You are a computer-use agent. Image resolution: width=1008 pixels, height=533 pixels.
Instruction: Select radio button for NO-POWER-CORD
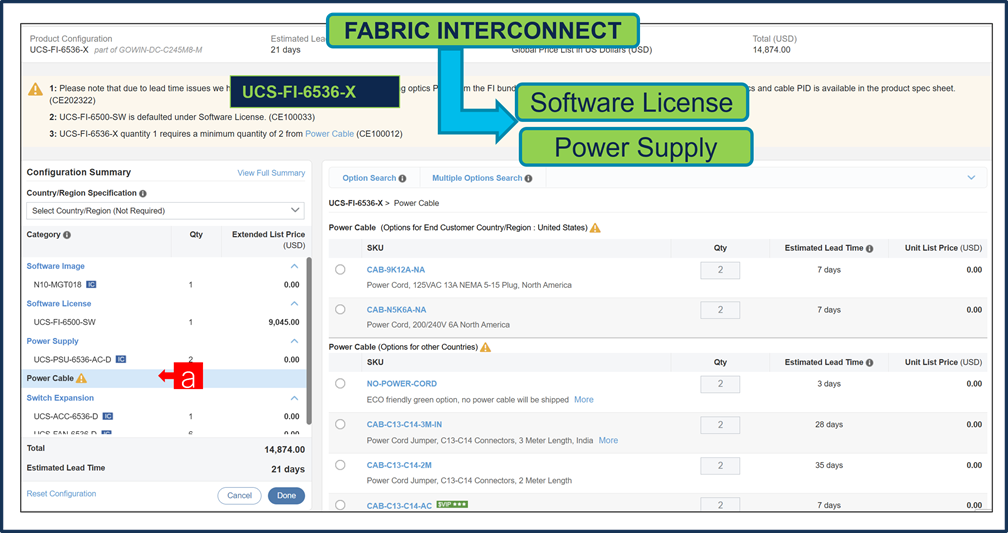(x=340, y=383)
